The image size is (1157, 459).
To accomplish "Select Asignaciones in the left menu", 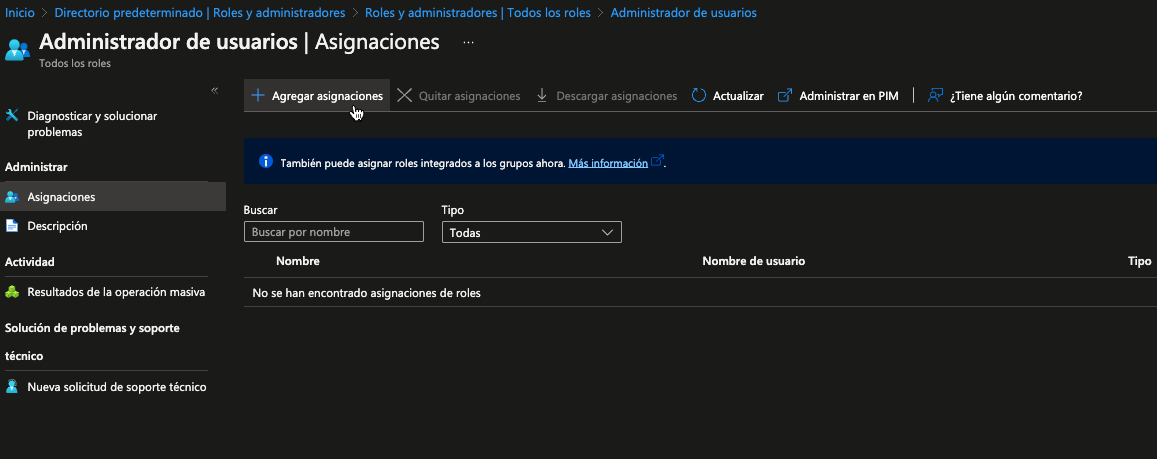I will point(61,197).
